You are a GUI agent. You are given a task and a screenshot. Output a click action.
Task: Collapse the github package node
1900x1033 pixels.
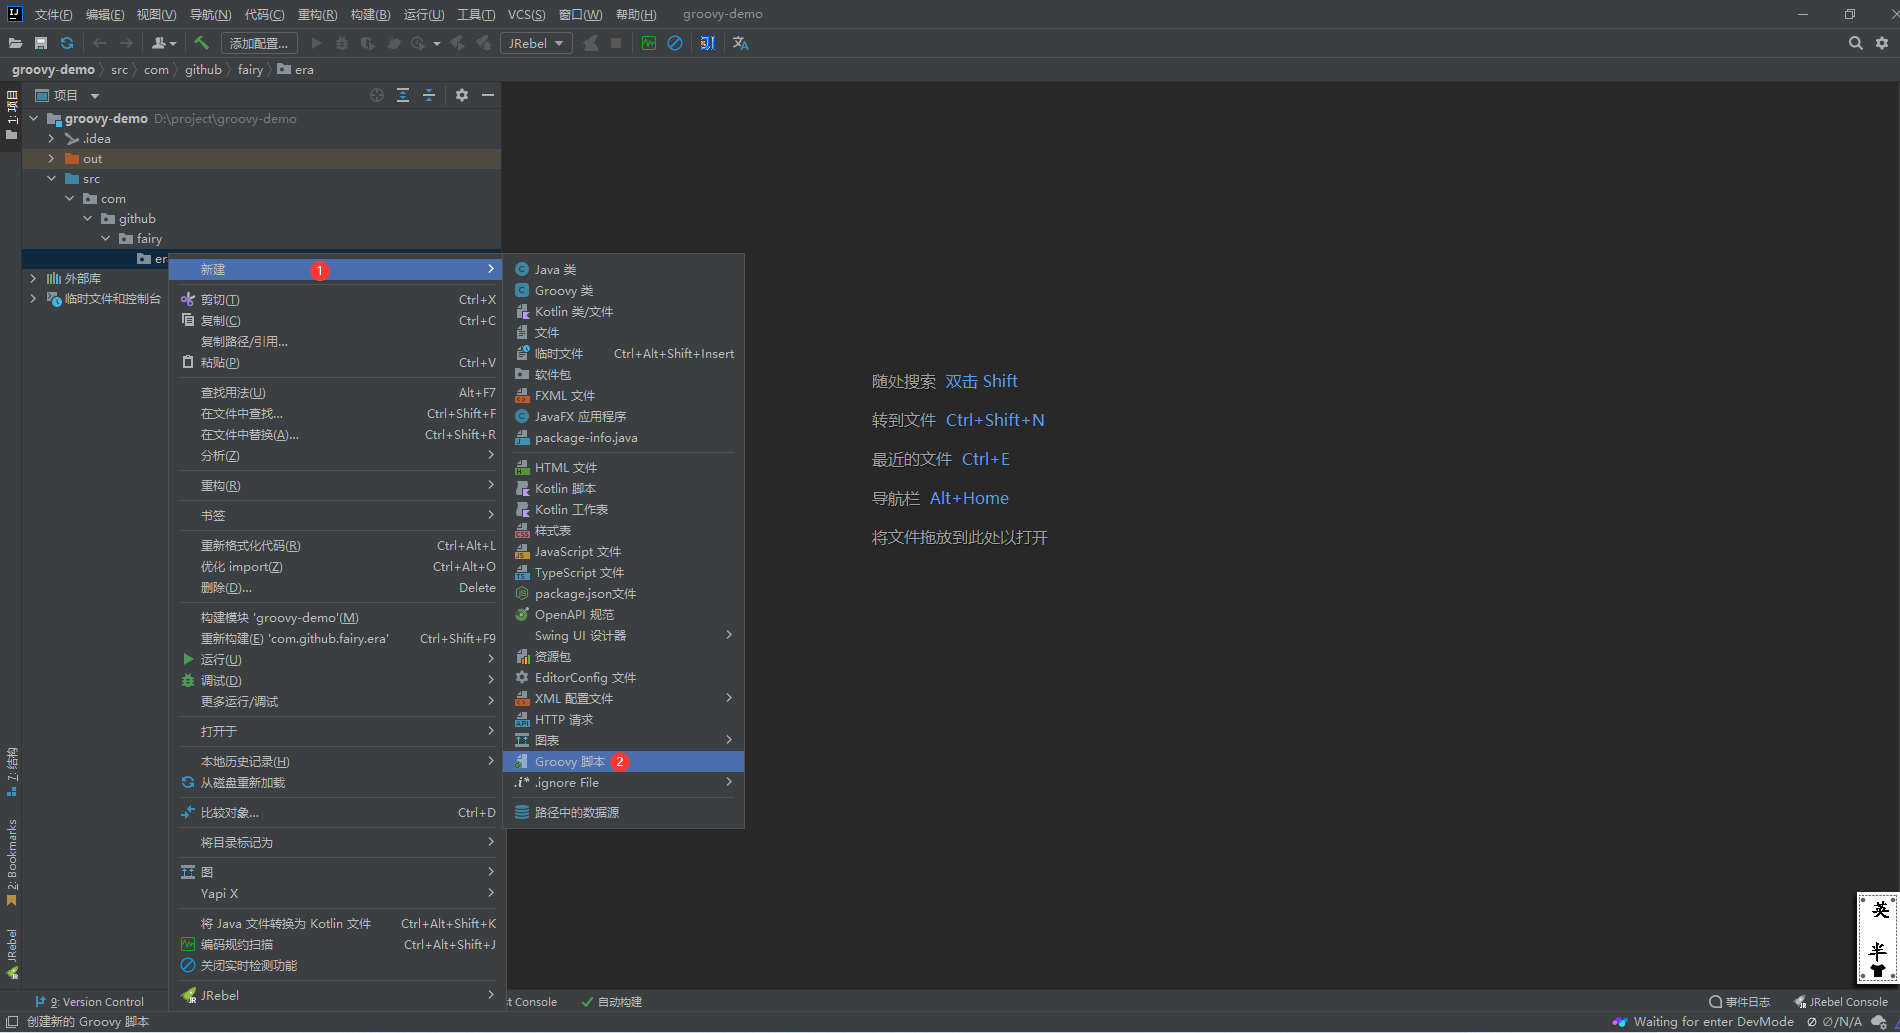(x=87, y=218)
